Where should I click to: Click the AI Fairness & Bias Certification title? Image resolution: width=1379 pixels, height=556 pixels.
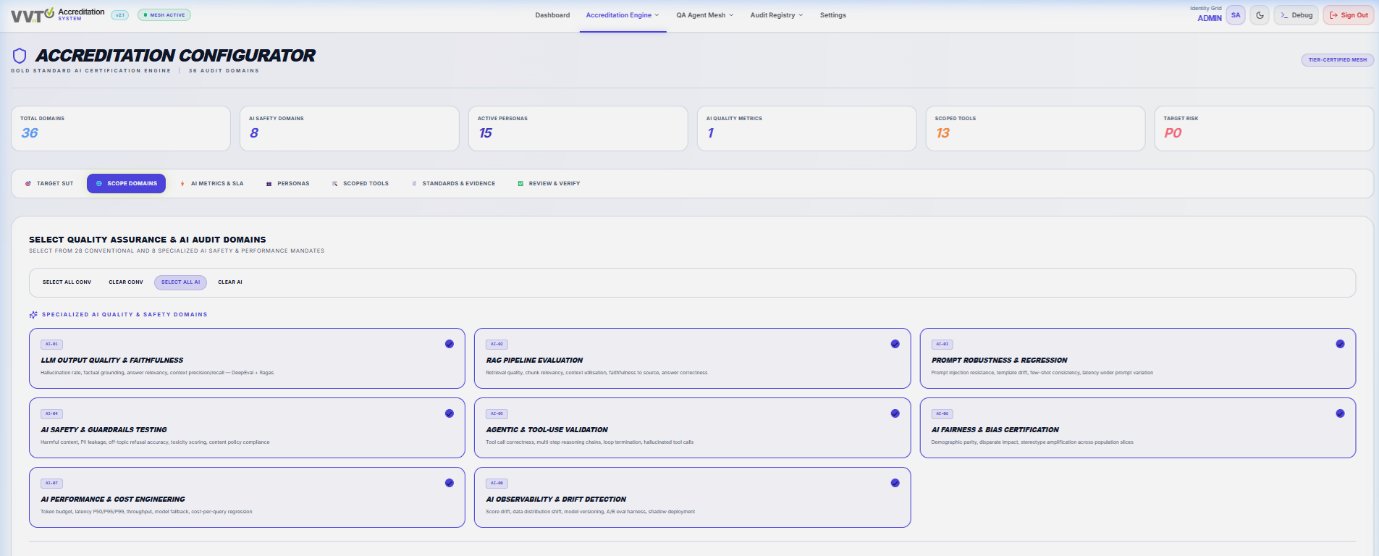[x=995, y=430]
